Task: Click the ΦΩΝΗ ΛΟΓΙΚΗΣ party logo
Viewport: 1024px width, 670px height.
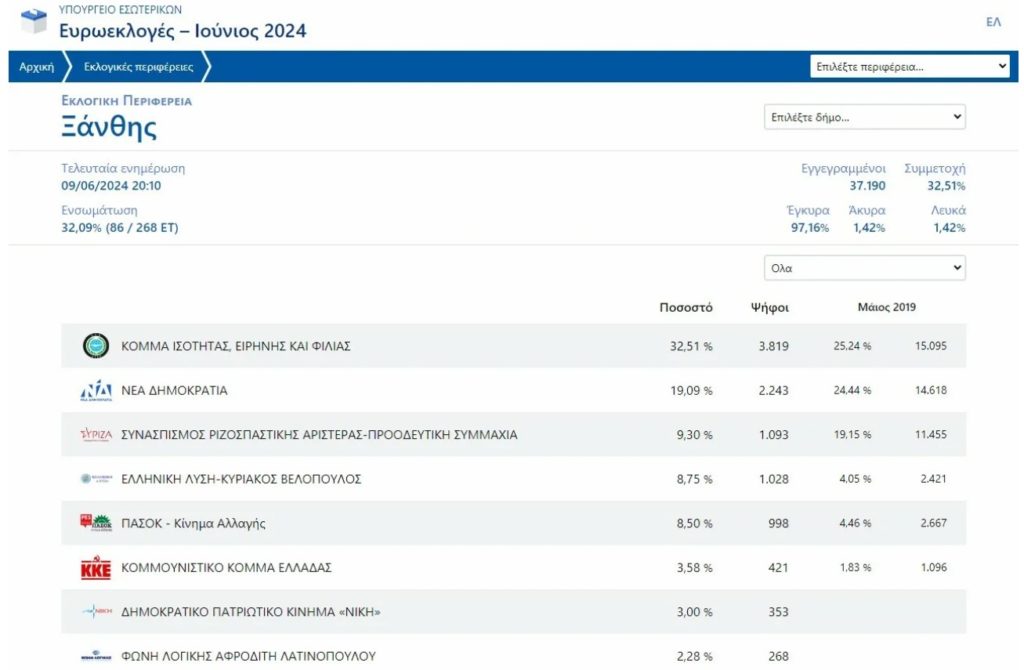Action: [x=96, y=656]
